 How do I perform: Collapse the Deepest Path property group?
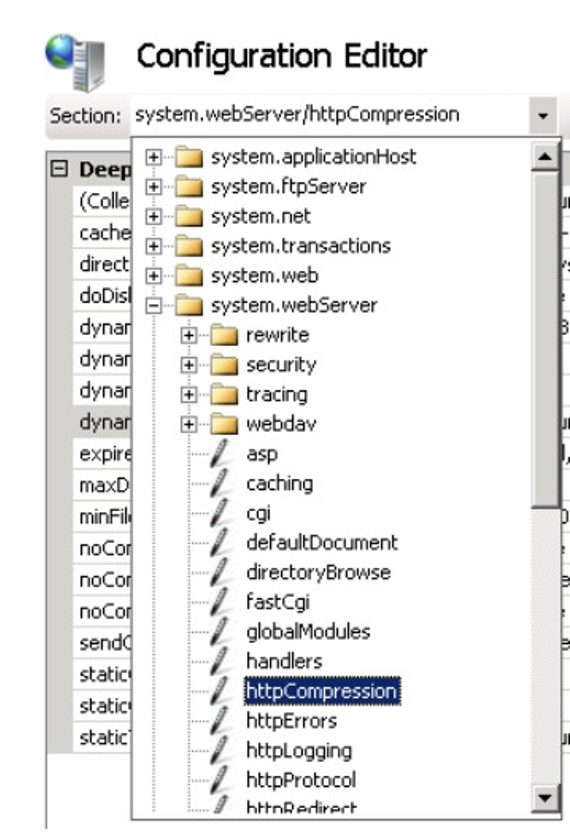[x=58, y=169]
